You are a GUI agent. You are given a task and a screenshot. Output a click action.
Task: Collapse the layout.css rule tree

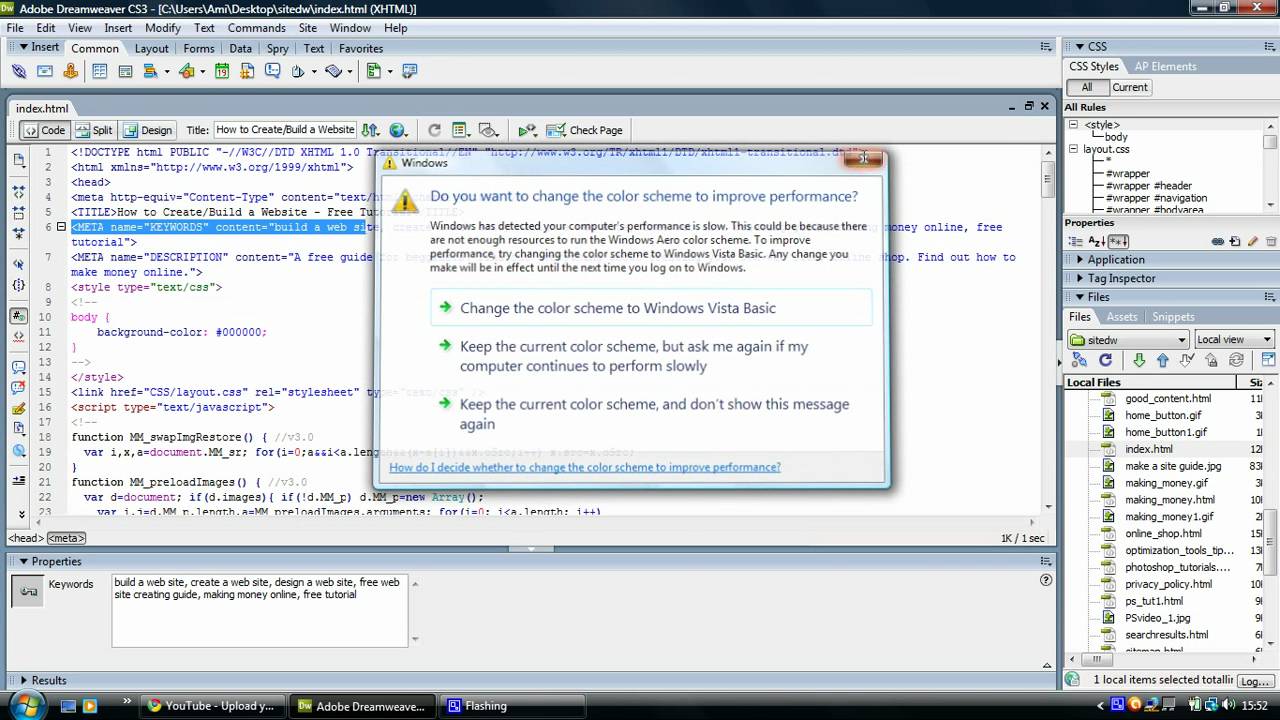[1073, 149]
